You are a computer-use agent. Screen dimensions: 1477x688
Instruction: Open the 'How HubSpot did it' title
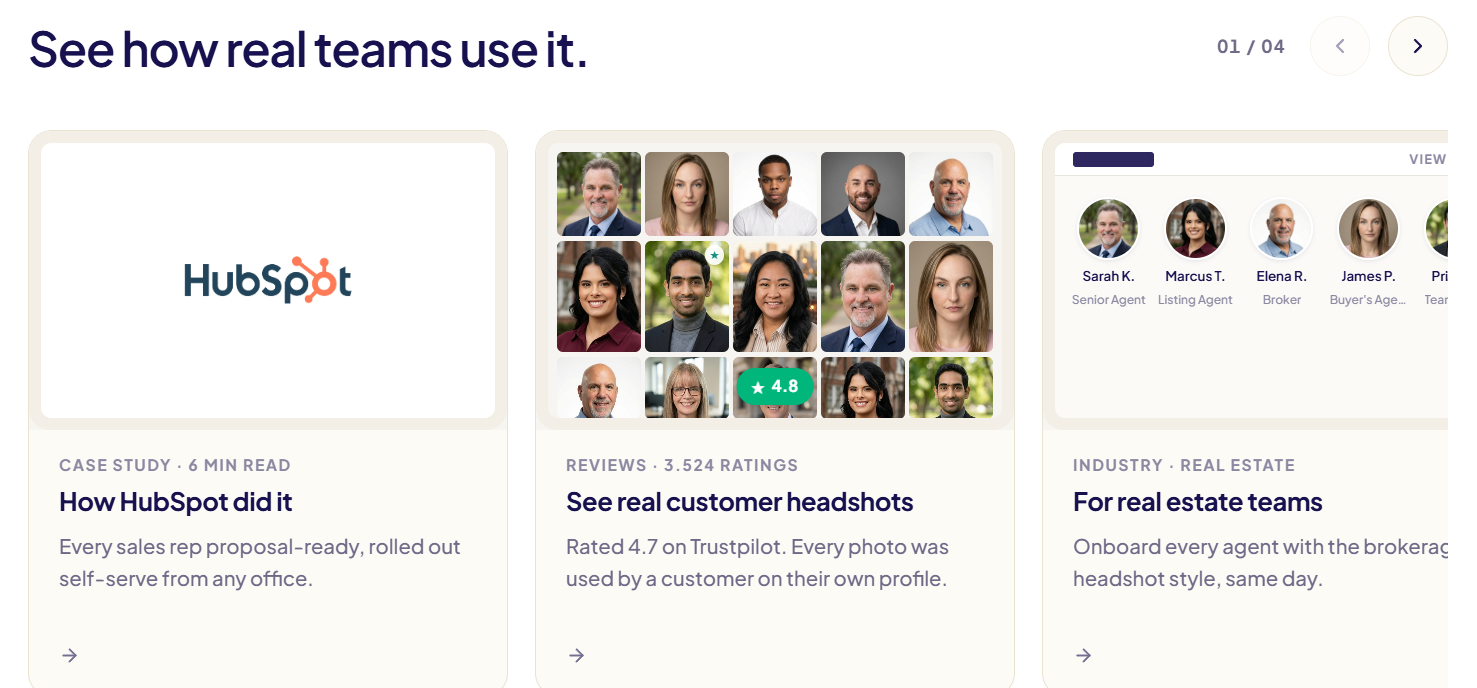click(x=176, y=502)
